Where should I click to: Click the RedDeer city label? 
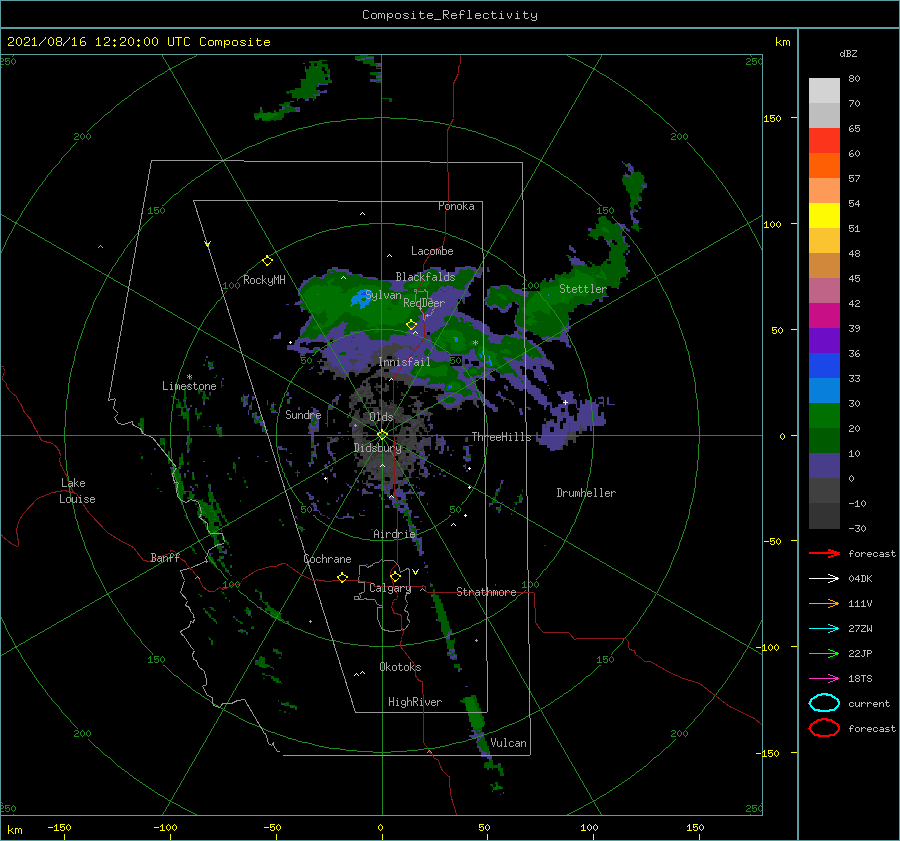[424, 303]
